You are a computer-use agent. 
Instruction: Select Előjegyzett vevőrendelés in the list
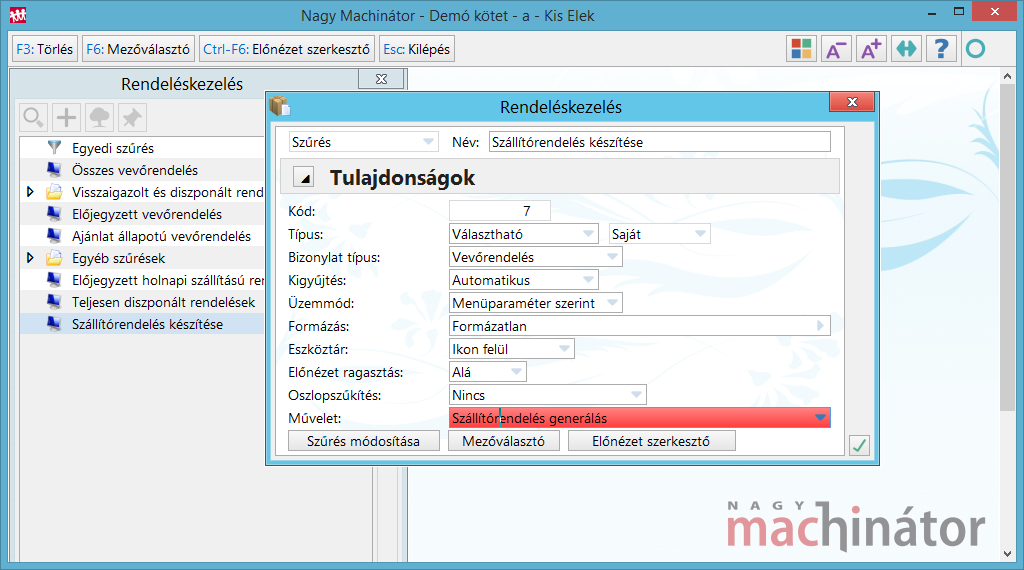tap(142, 214)
